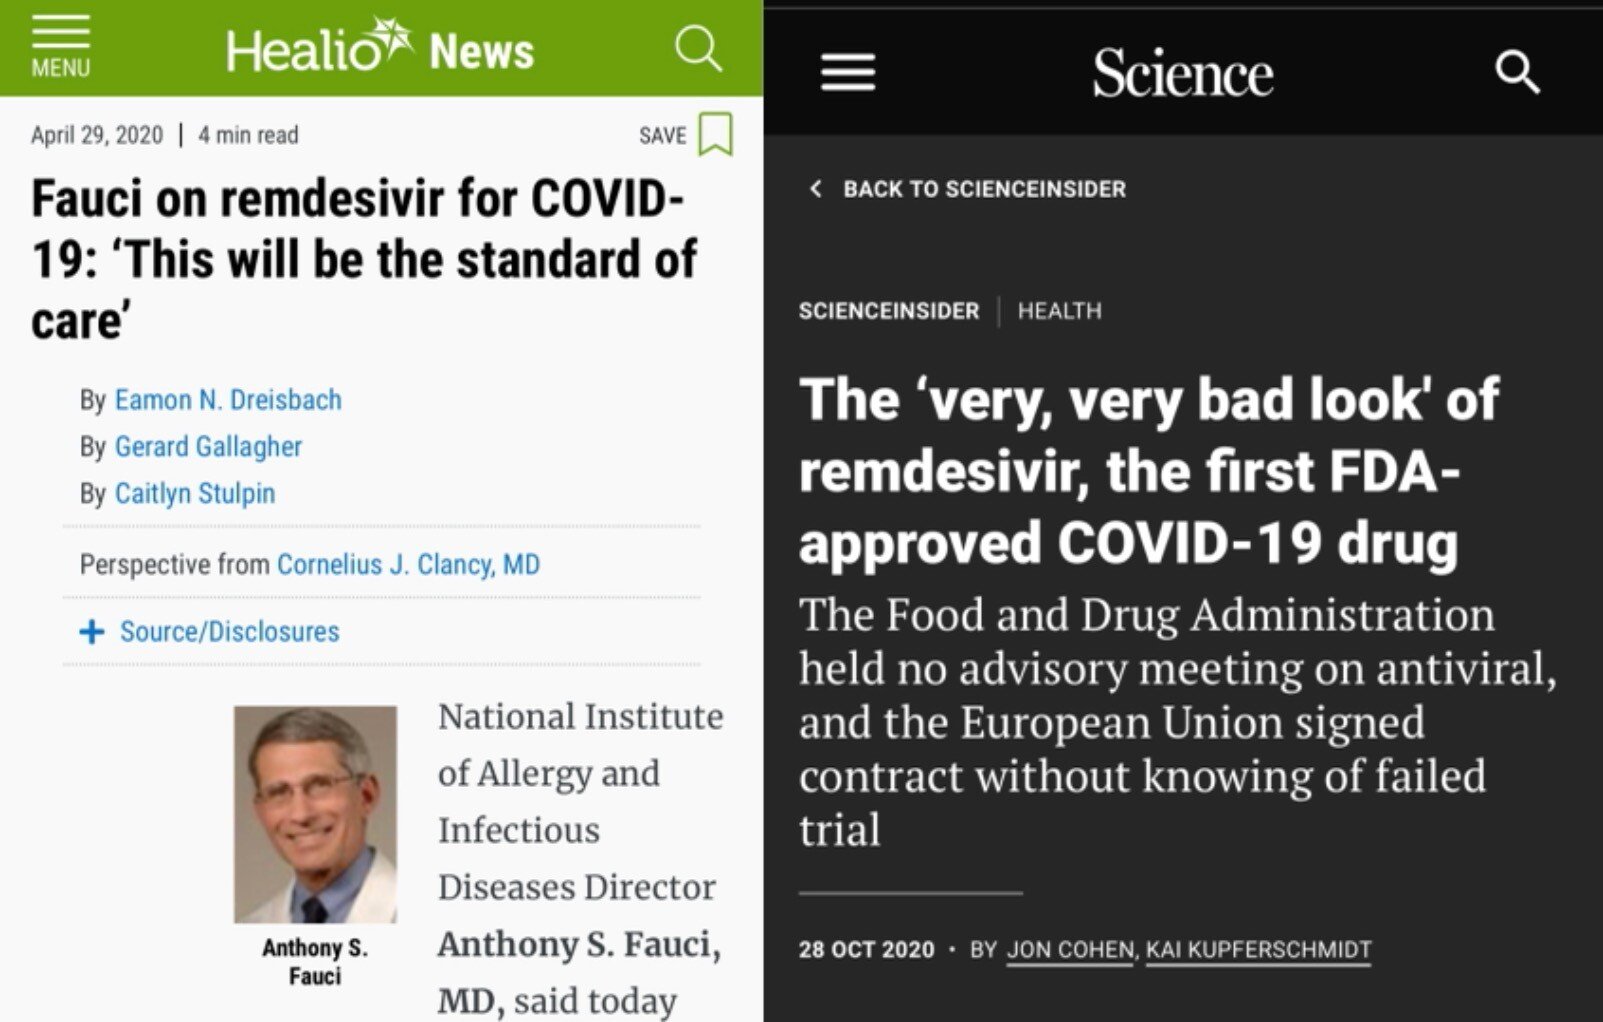Open Science site hamburger menu icon

[848, 73]
